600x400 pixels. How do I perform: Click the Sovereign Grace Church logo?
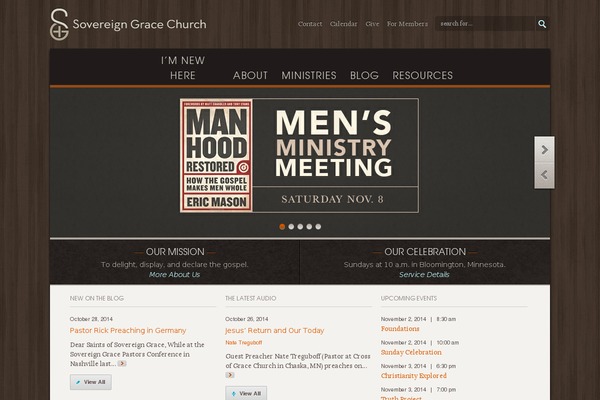128,24
